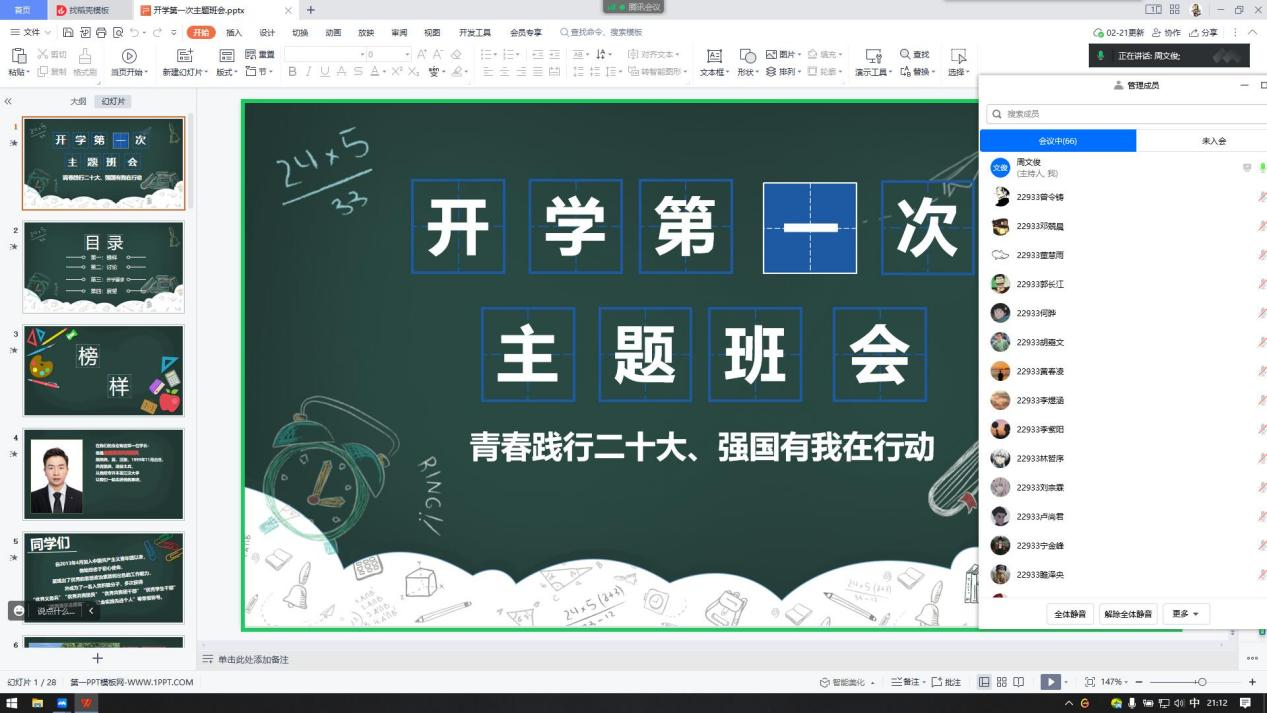1267x713 pixels.
Task: Start slideshow from the status bar play button
Action: (x=1049, y=682)
